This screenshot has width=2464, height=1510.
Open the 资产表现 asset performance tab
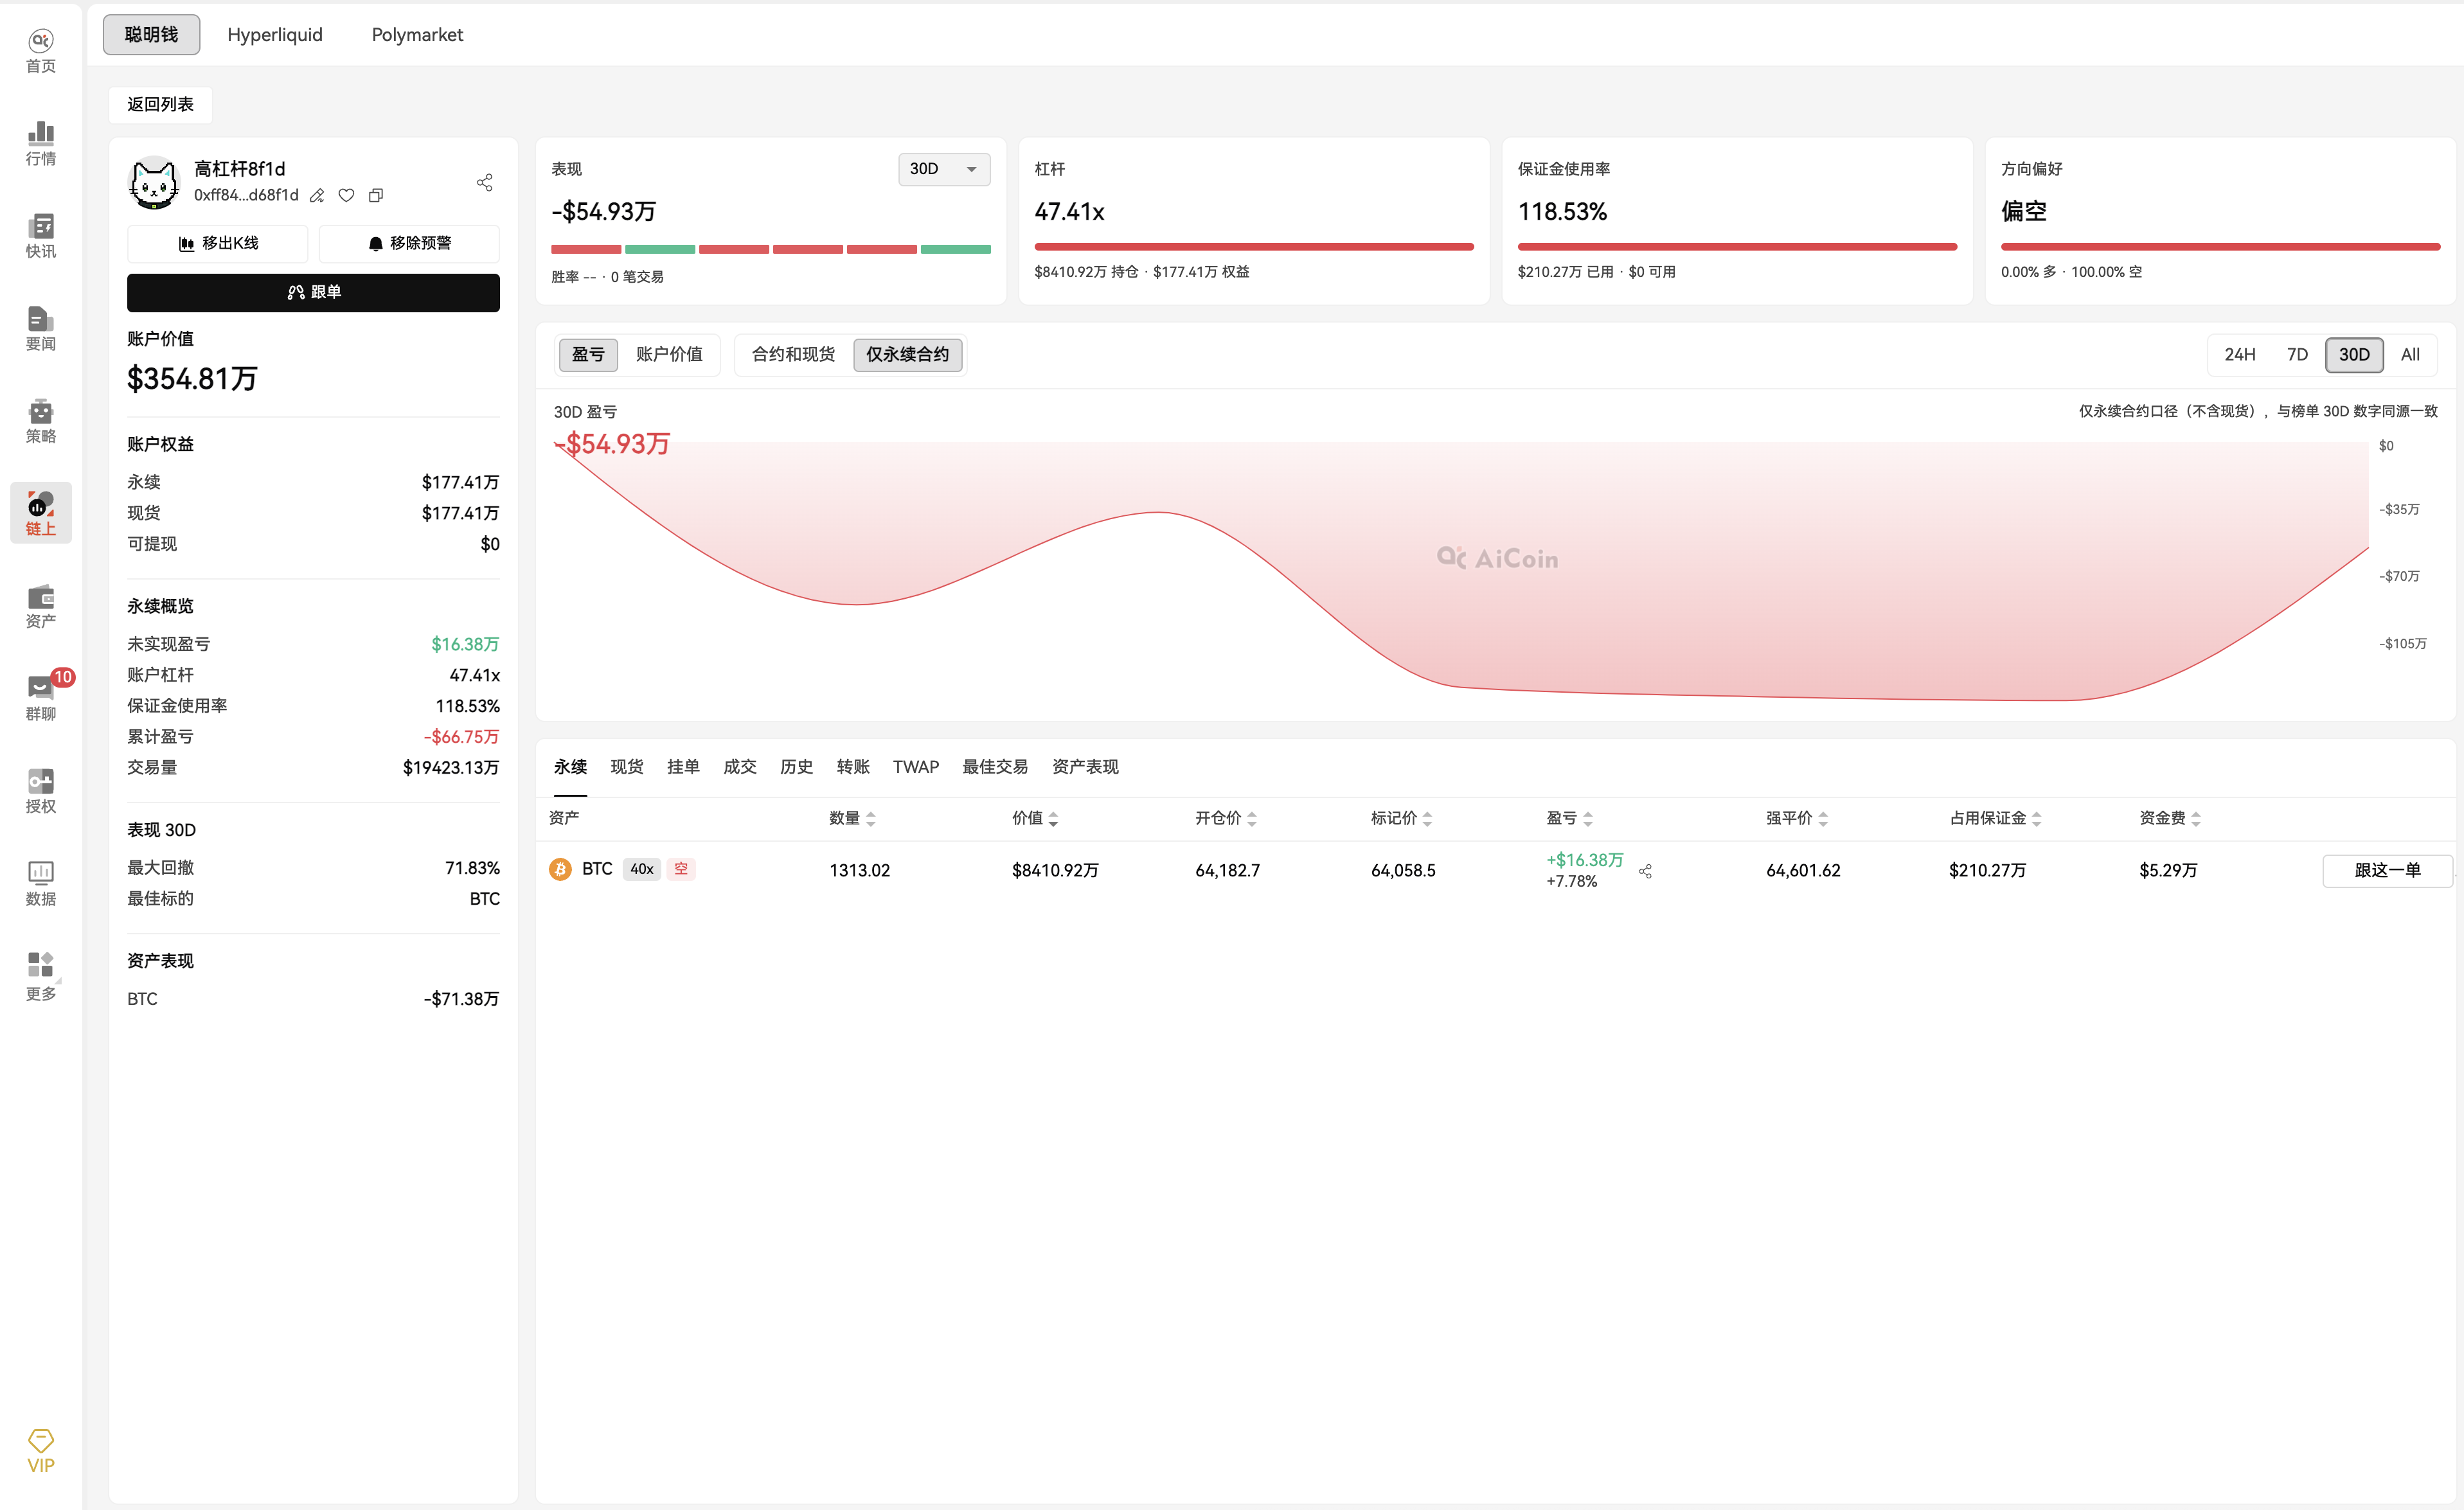1085,767
